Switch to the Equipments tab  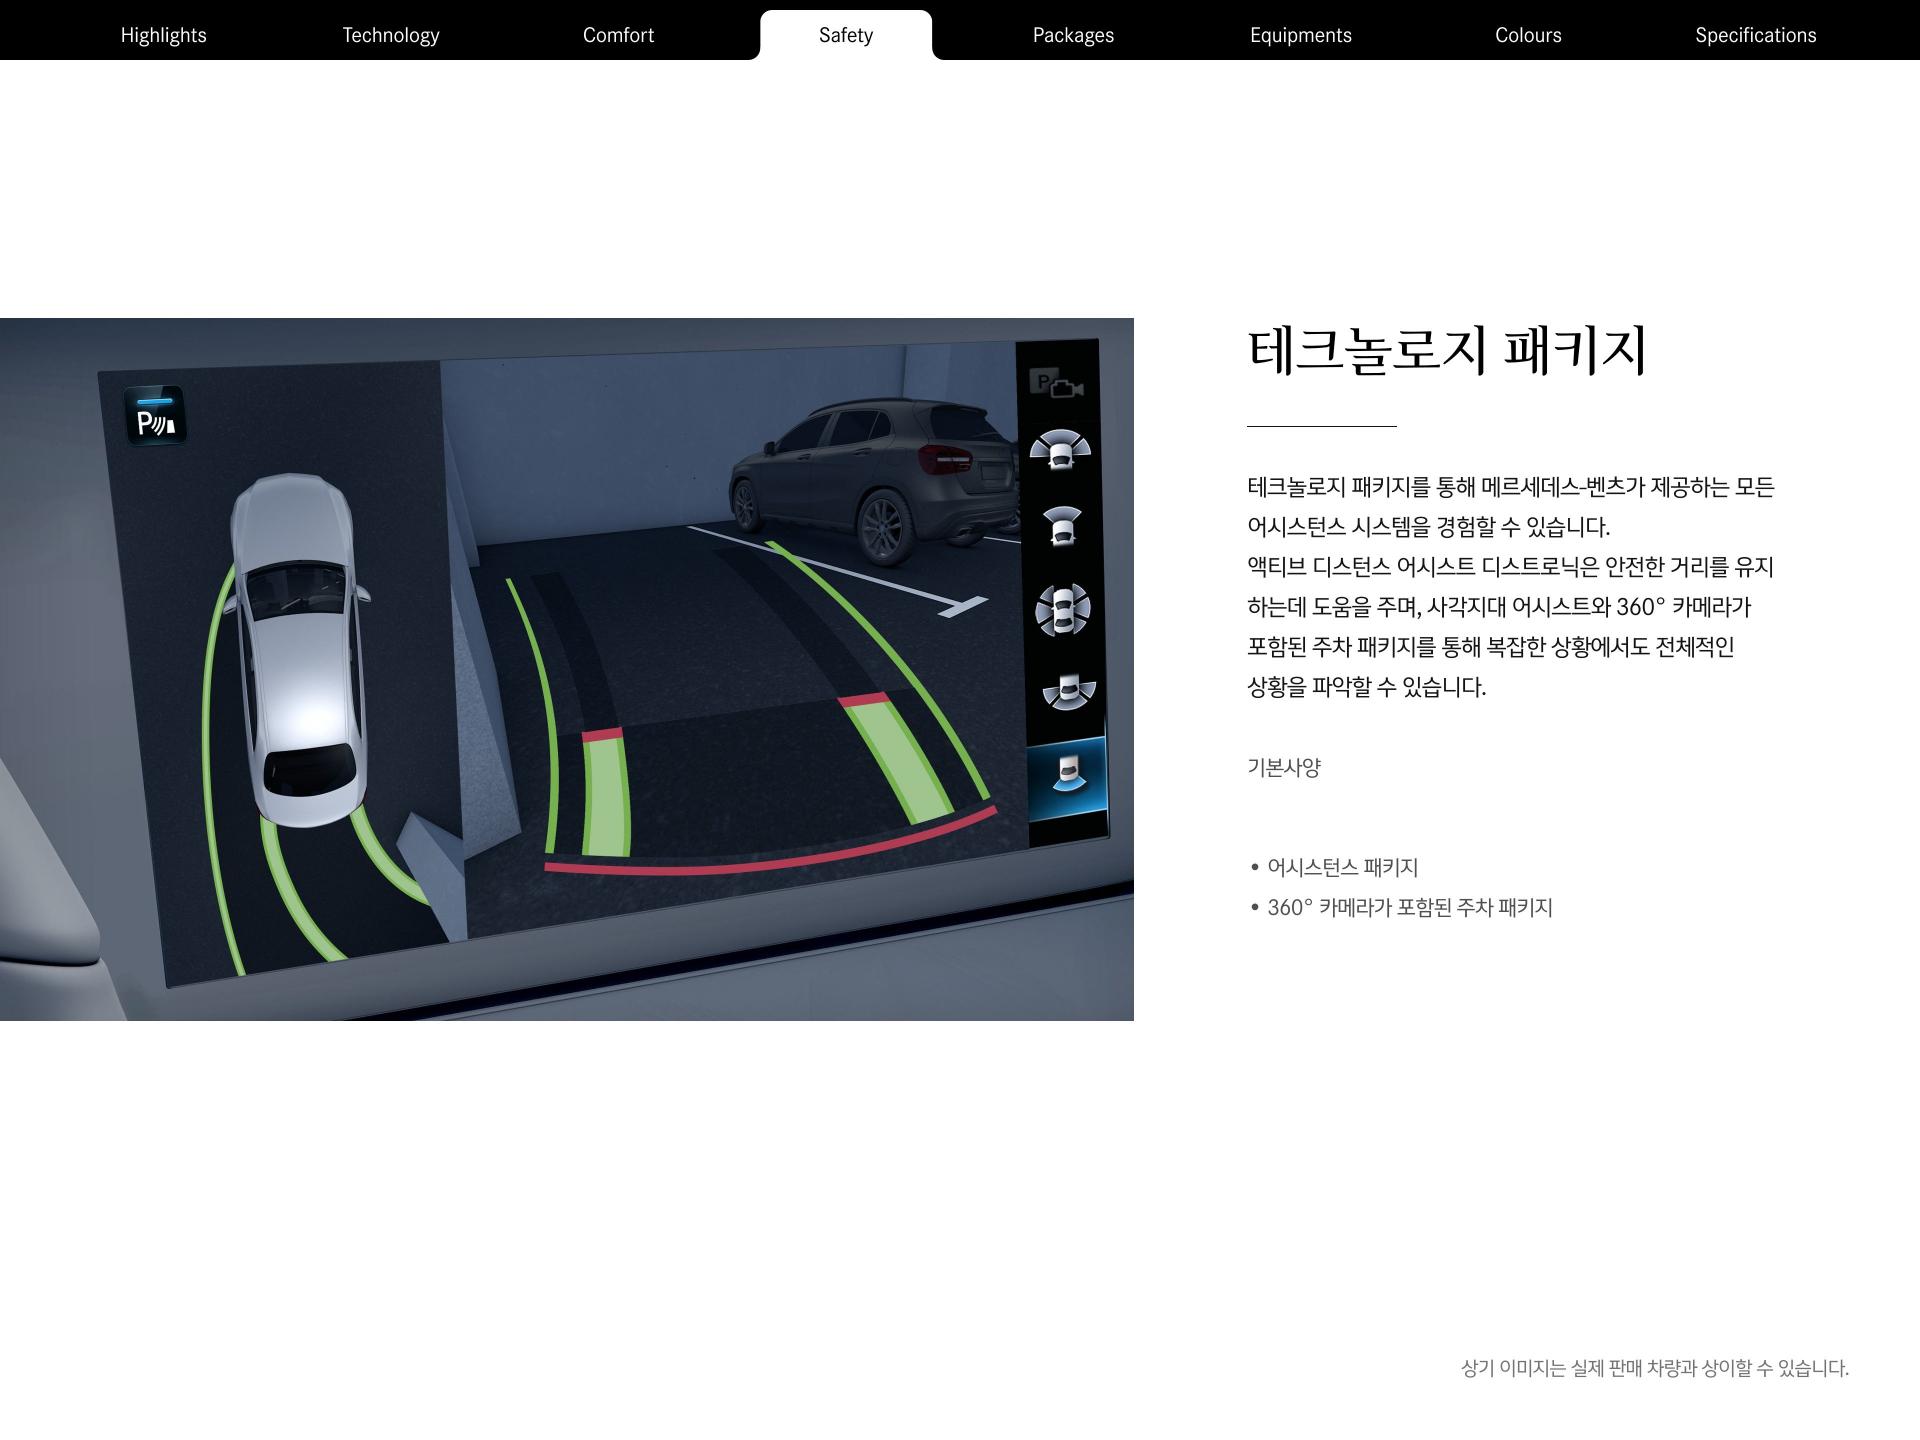tap(1300, 35)
